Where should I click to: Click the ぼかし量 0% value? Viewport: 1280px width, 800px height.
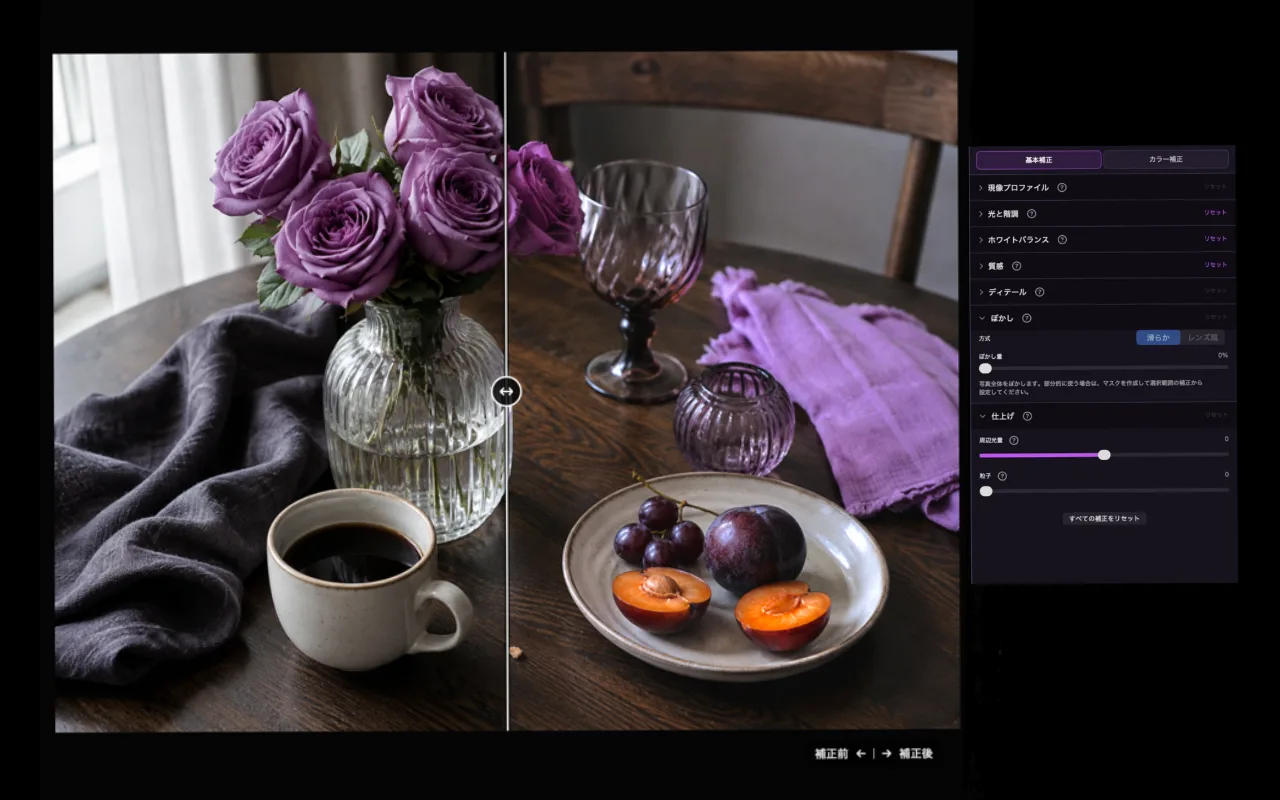tap(1222, 355)
